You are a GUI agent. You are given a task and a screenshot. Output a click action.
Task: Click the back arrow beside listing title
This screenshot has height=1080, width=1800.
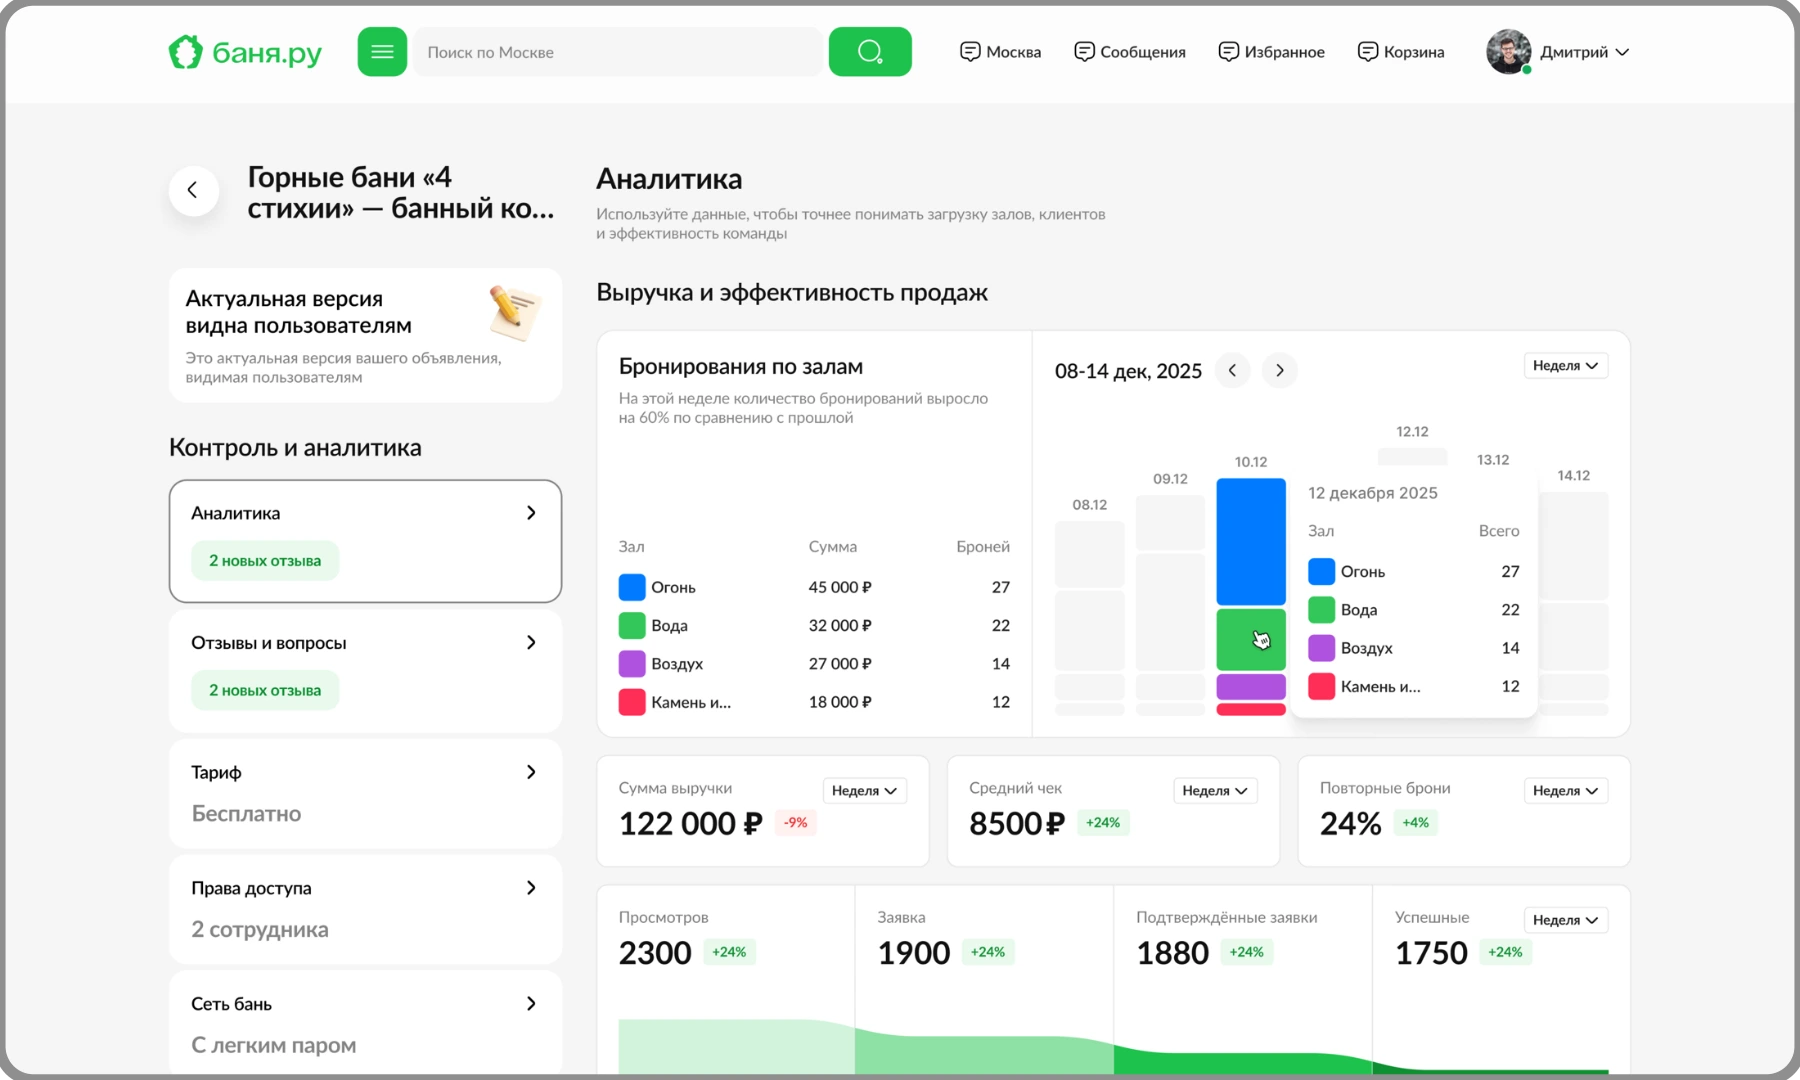tap(193, 190)
